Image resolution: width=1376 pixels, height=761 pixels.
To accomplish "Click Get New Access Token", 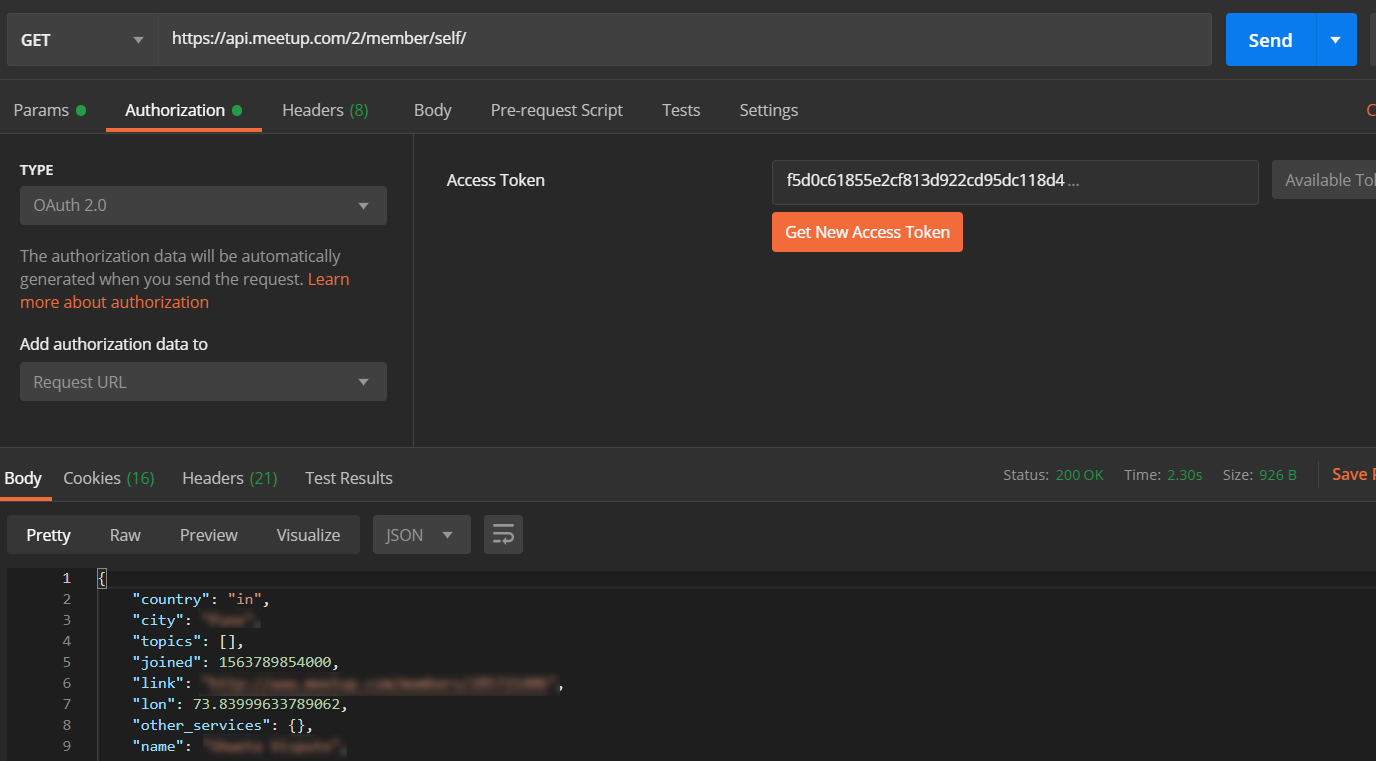I will [867, 232].
